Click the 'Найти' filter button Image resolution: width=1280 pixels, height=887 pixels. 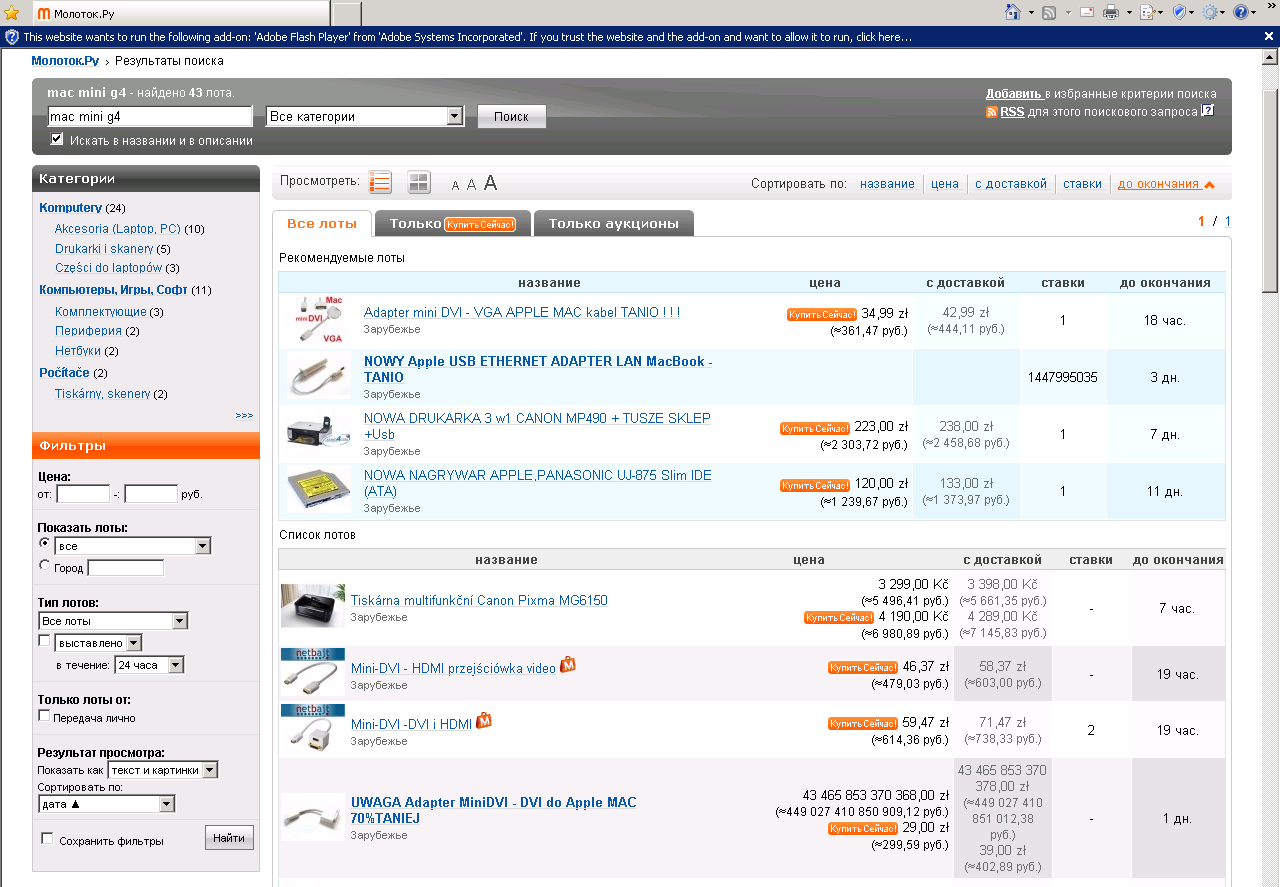[x=229, y=838]
